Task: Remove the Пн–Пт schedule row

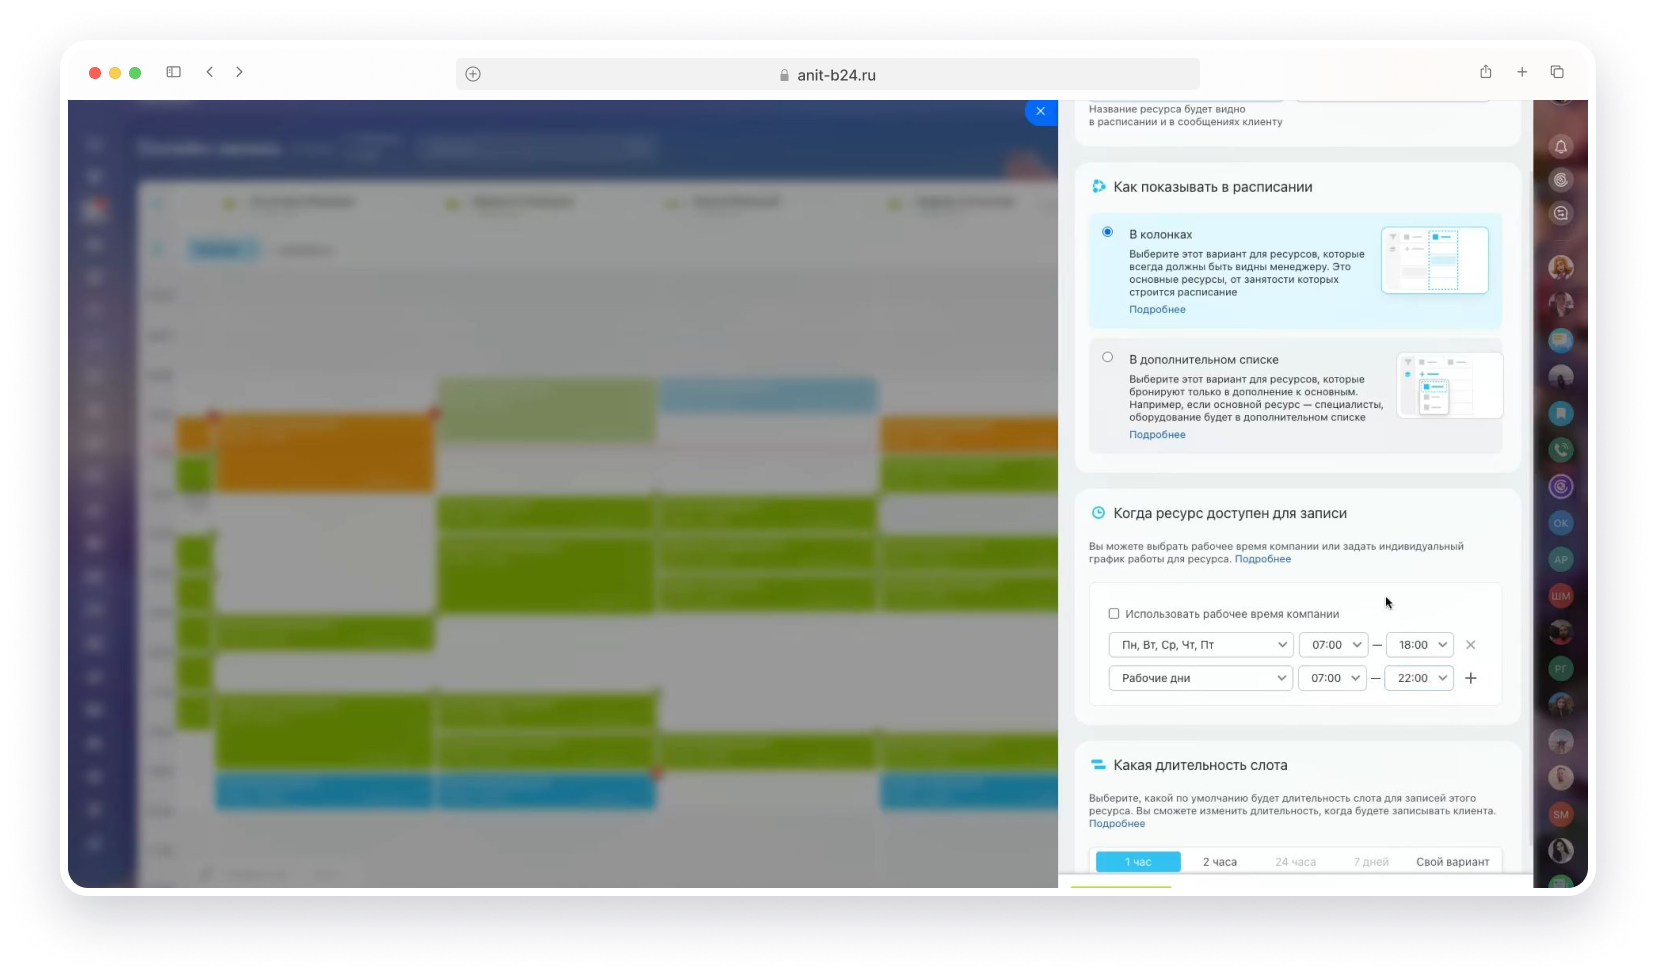Action: (x=1470, y=645)
